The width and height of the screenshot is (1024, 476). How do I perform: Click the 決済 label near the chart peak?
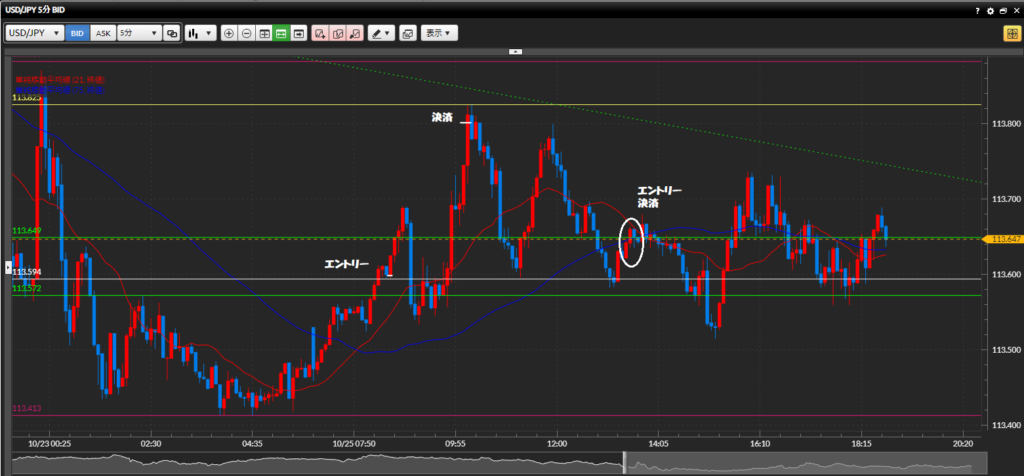tap(441, 118)
